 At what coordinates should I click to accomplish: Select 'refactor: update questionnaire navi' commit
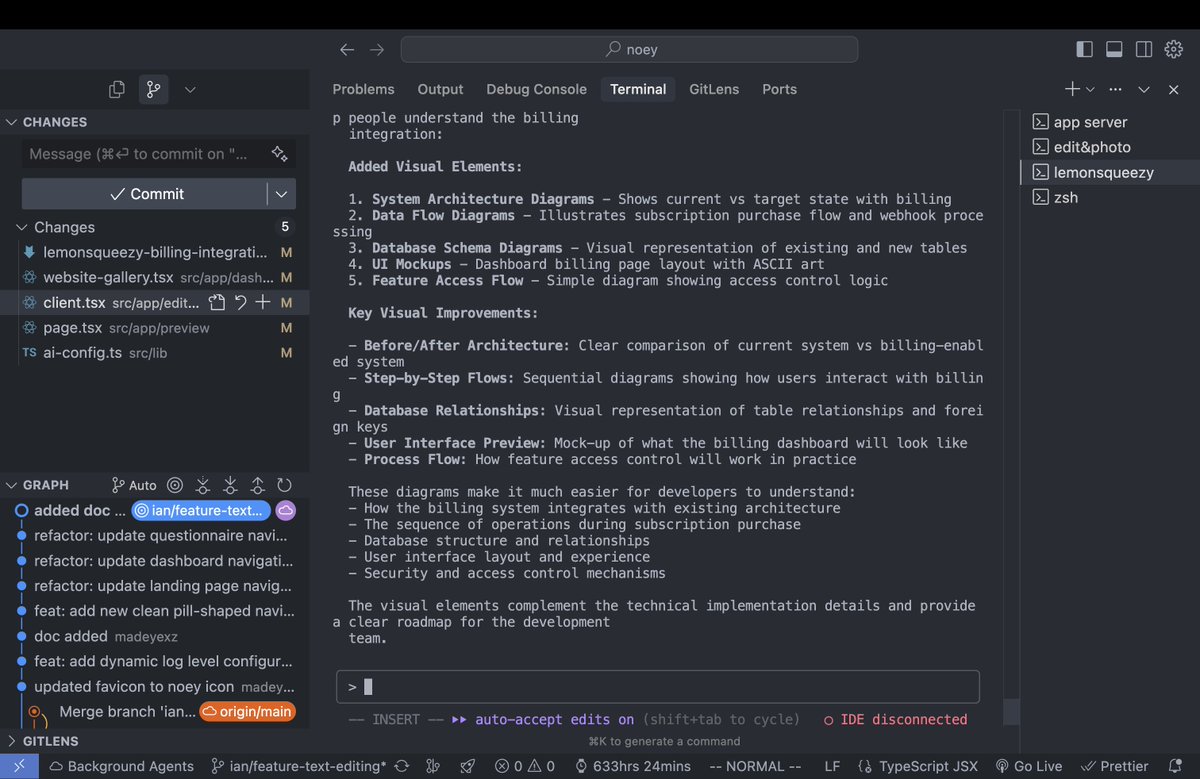(163, 535)
